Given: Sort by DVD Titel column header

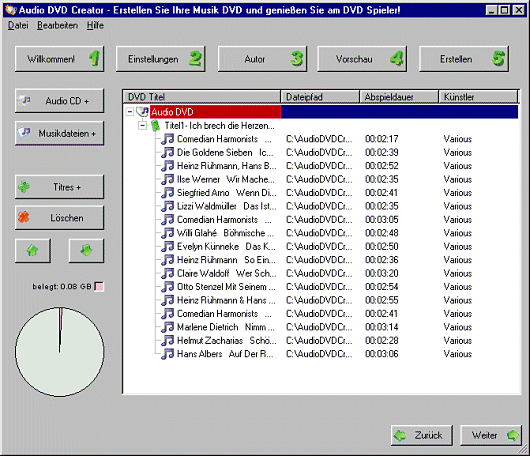Looking at the screenshot, I should pyautogui.click(x=202, y=97).
